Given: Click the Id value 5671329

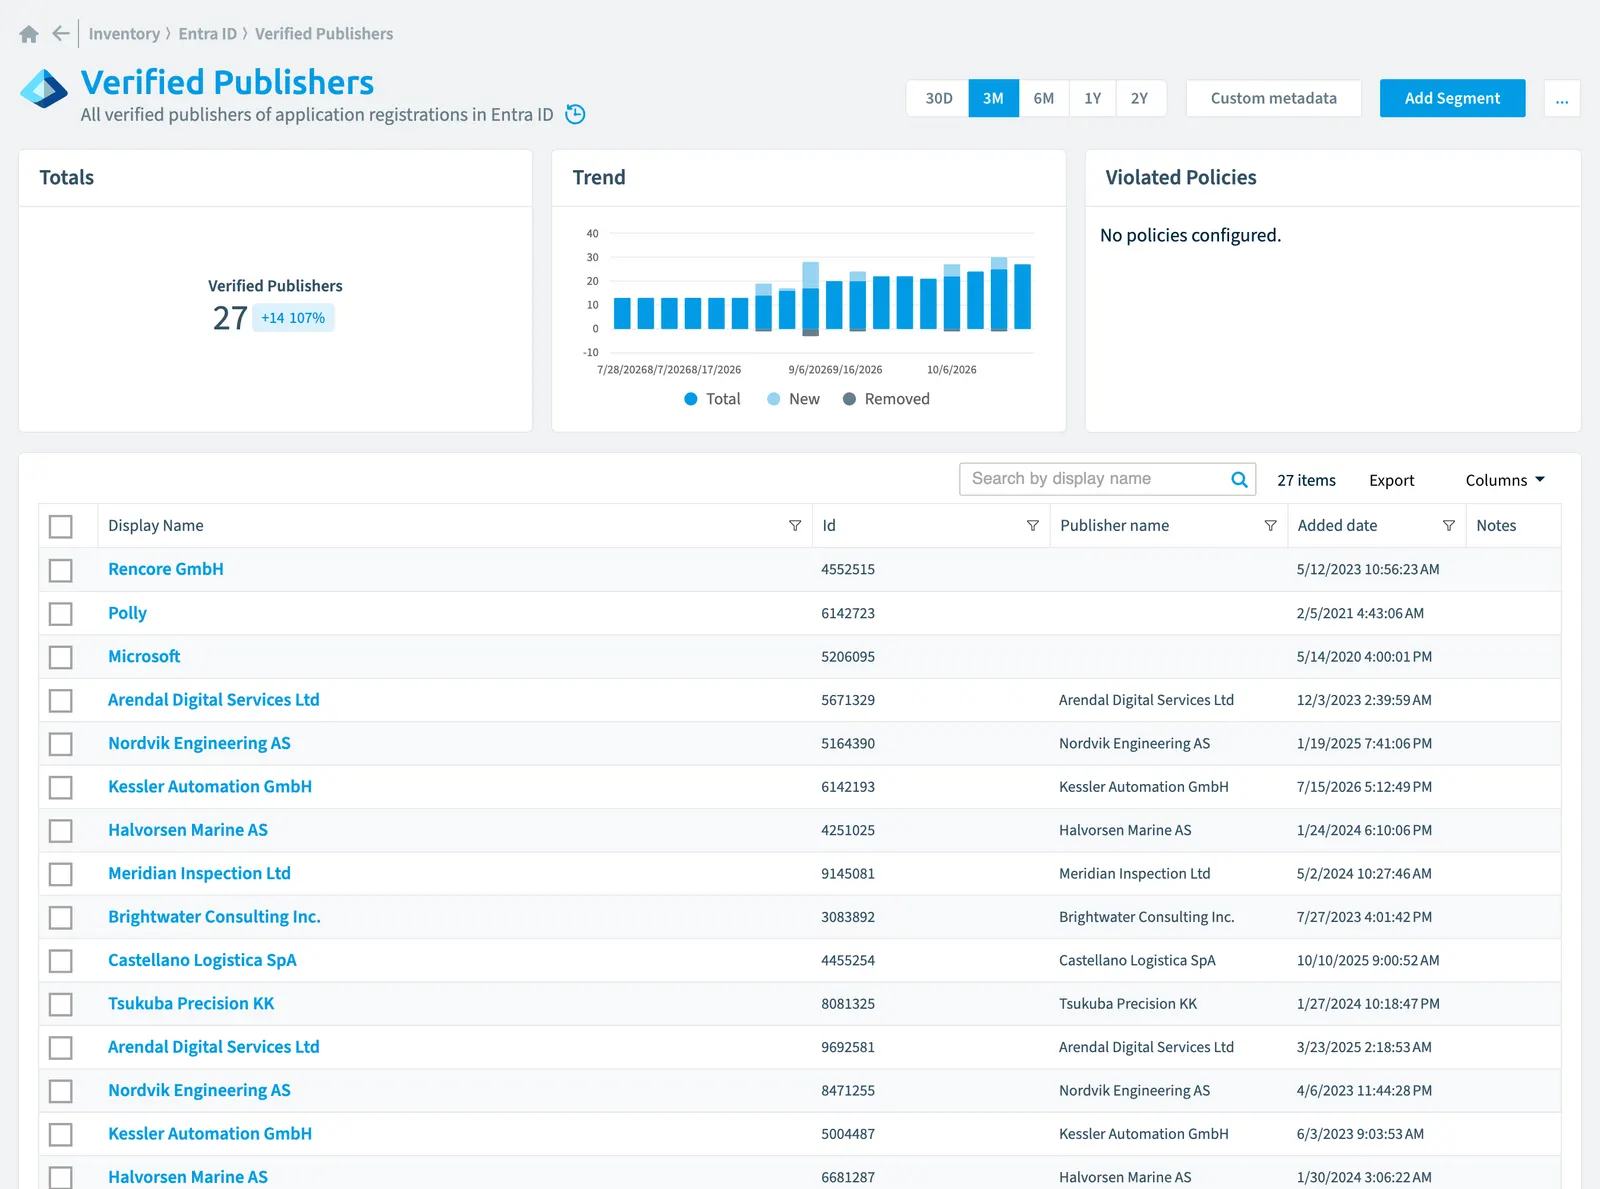Looking at the screenshot, I should (848, 700).
